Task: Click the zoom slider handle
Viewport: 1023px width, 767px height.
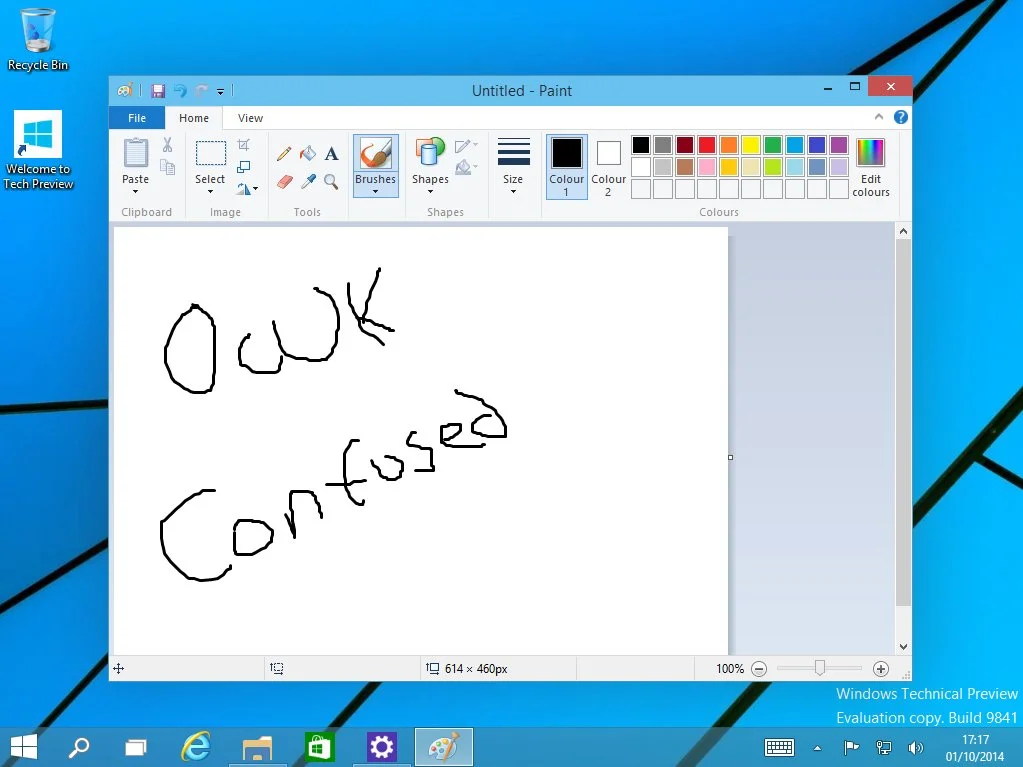Action: 819,668
